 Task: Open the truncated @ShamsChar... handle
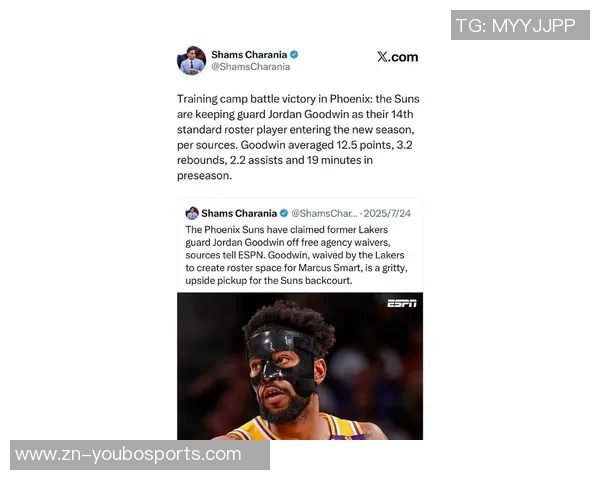tap(324, 213)
